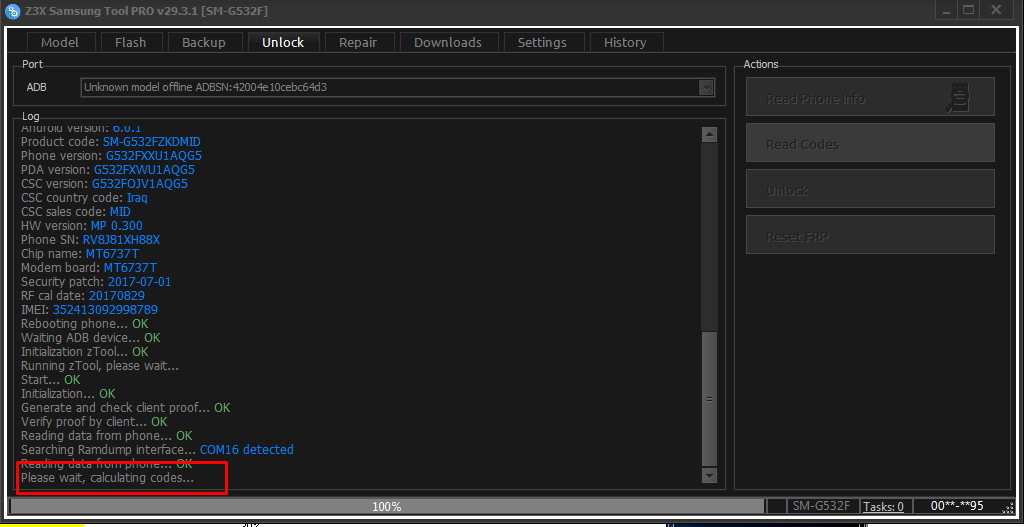1024x527 pixels.
Task: Click the log scrollbar down arrow
Action: click(x=709, y=475)
